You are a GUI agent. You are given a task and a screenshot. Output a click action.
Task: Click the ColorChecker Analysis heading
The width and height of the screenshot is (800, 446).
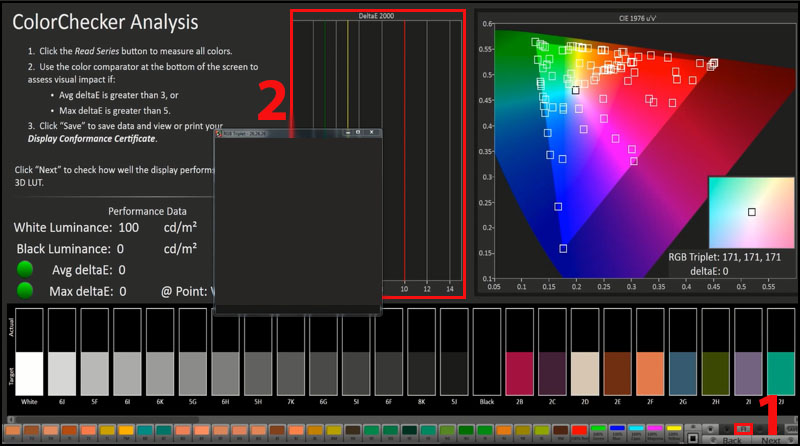(x=105, y=22)
